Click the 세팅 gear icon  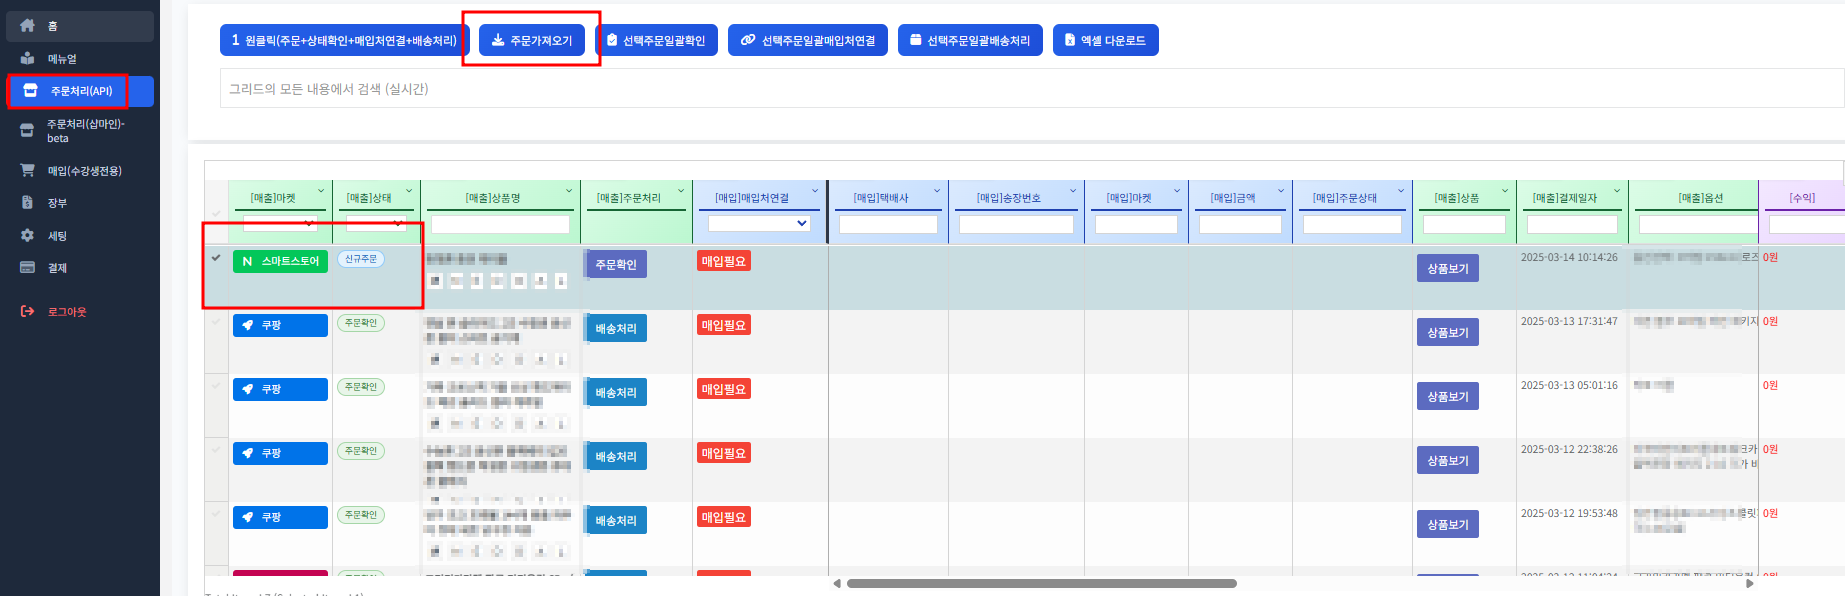coord(27,235)
